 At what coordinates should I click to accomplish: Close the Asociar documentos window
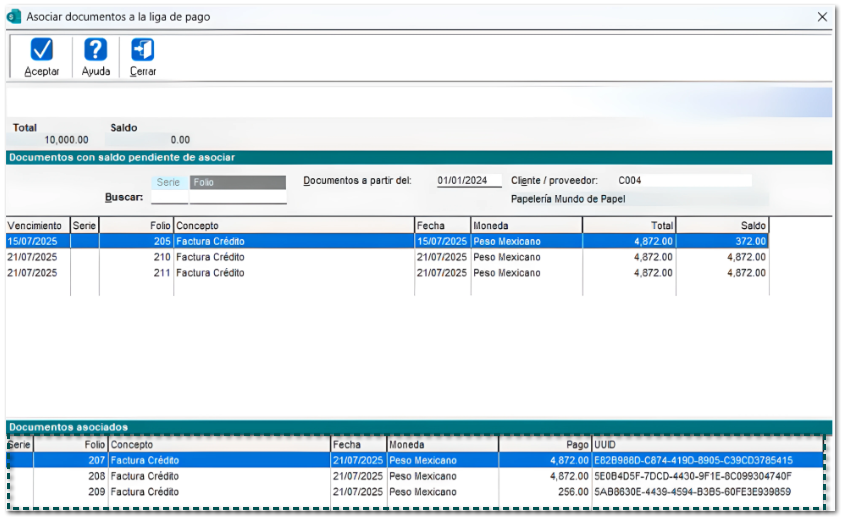(822, 17)
